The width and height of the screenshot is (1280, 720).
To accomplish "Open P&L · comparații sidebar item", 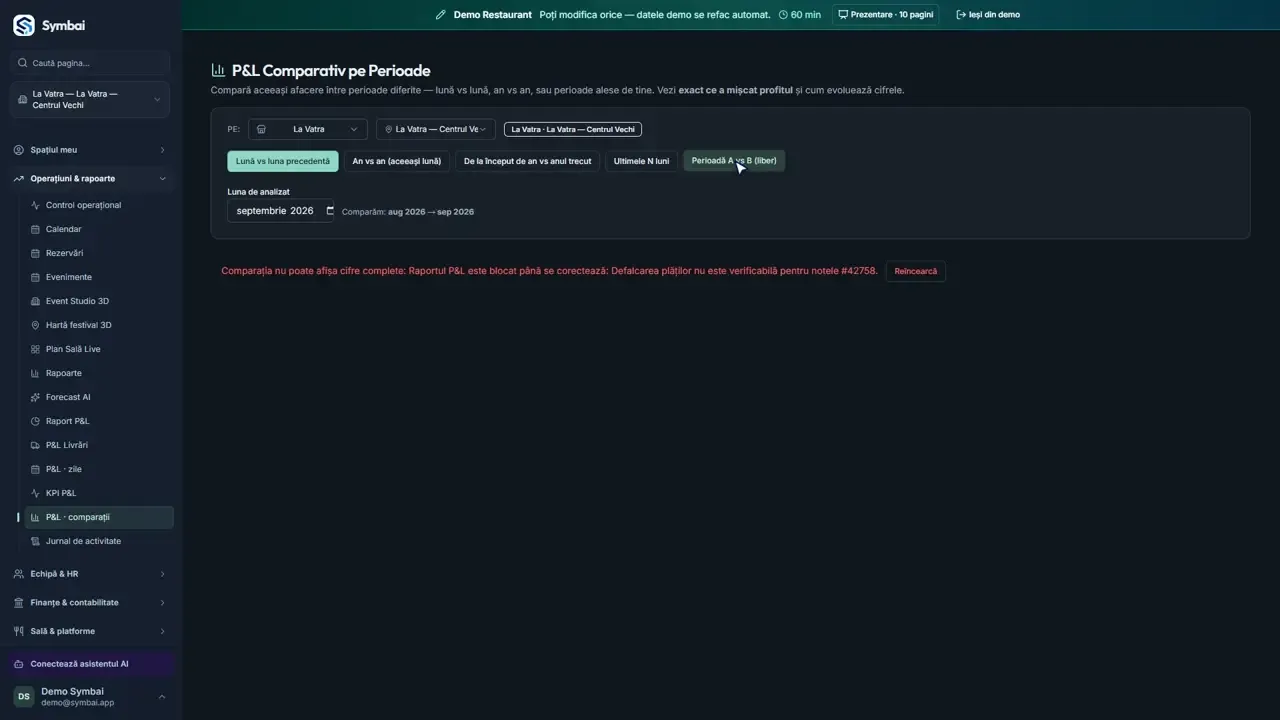I will [x=99, y=517].
